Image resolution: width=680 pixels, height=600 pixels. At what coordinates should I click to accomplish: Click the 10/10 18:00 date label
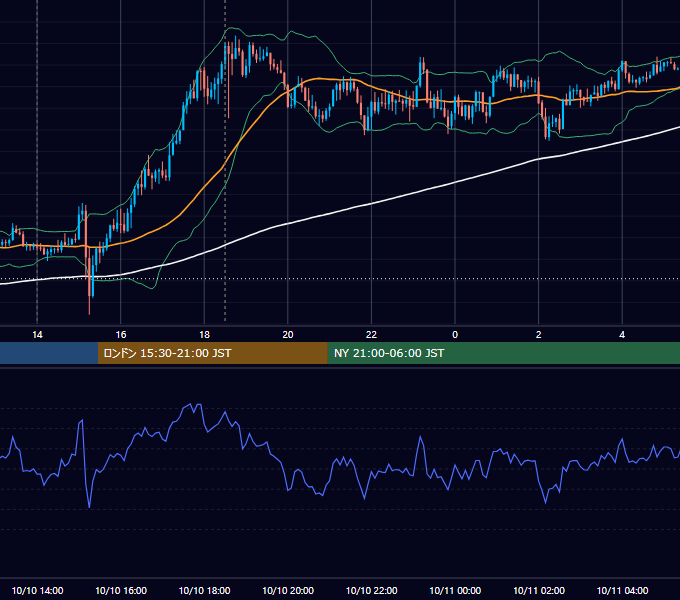(204, 590)
